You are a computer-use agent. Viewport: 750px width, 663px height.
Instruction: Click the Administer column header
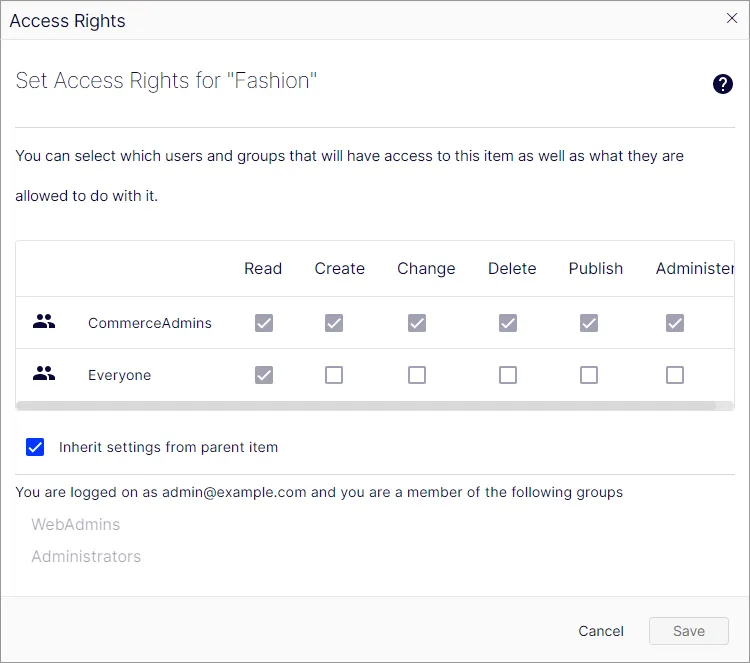click(695, 268)
